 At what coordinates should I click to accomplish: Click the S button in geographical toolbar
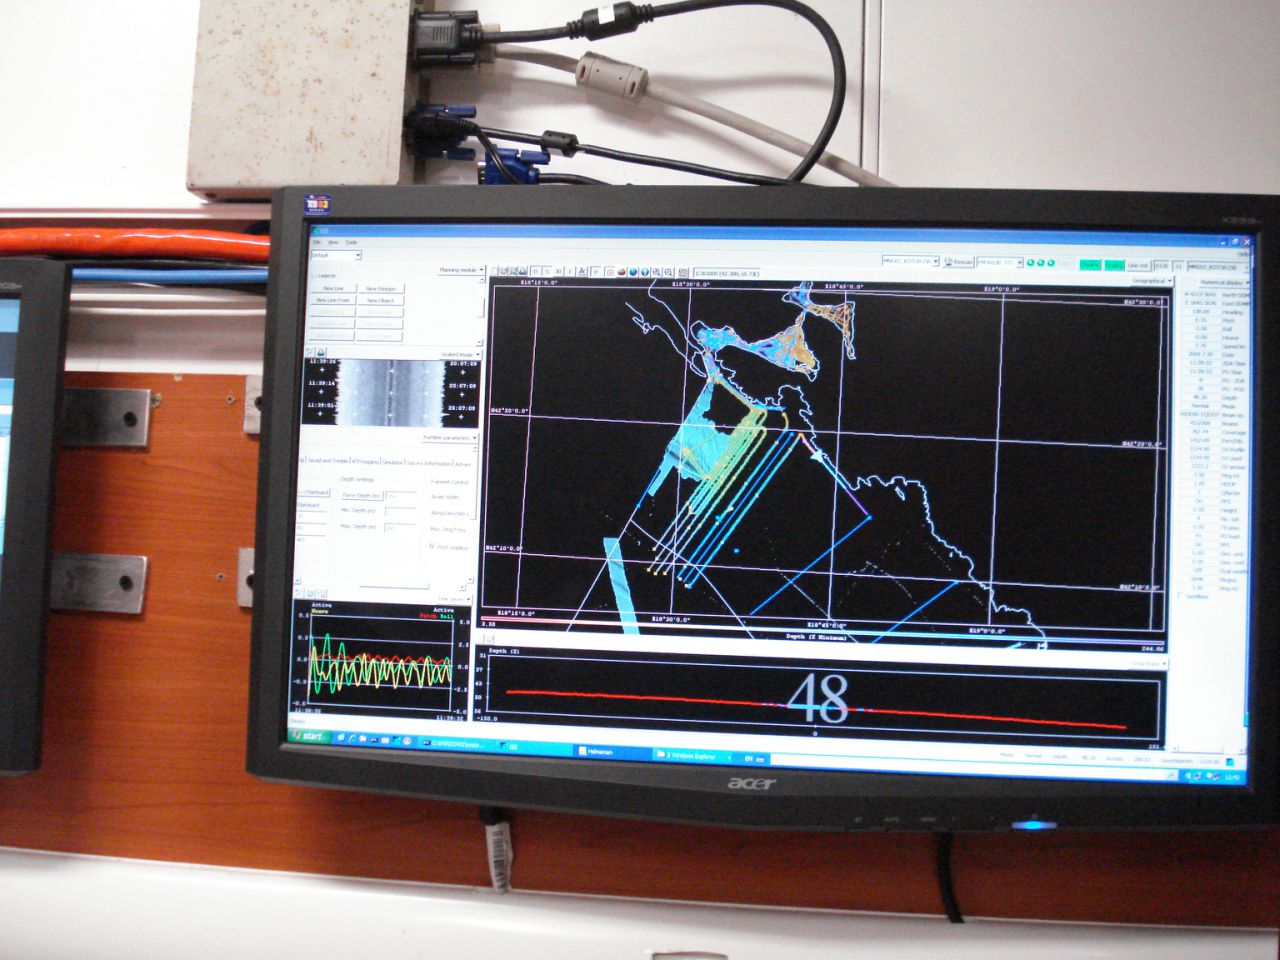[x=547, y=271]
